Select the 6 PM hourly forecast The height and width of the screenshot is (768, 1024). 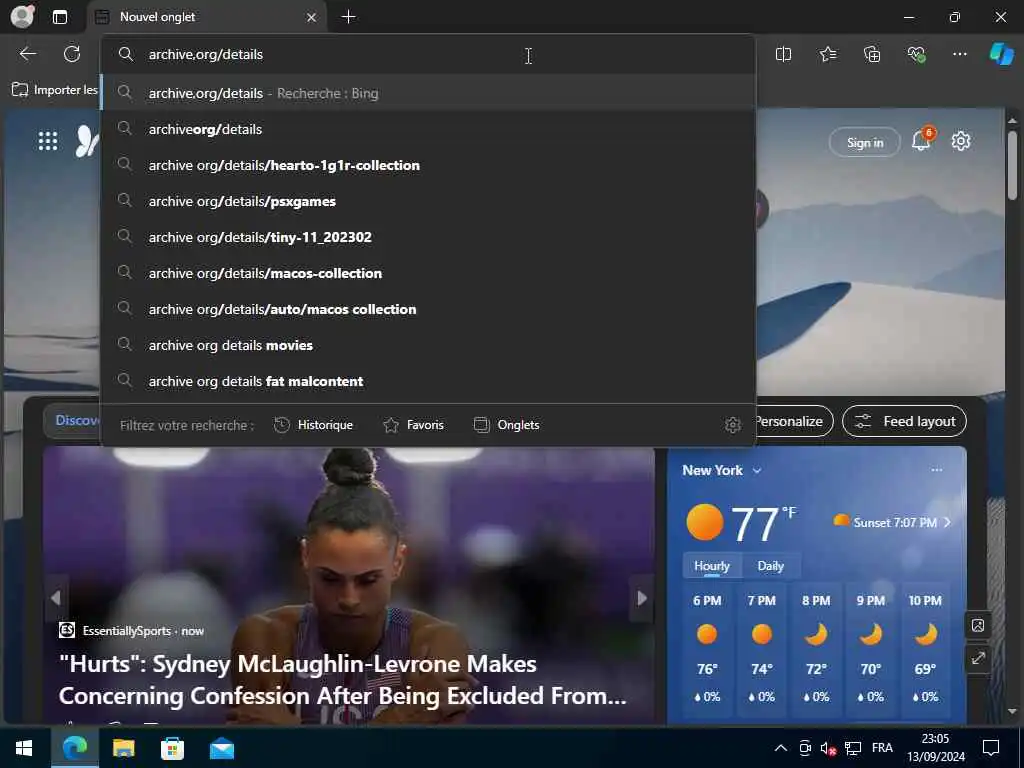pyautogui.click(x=707, y=650)
